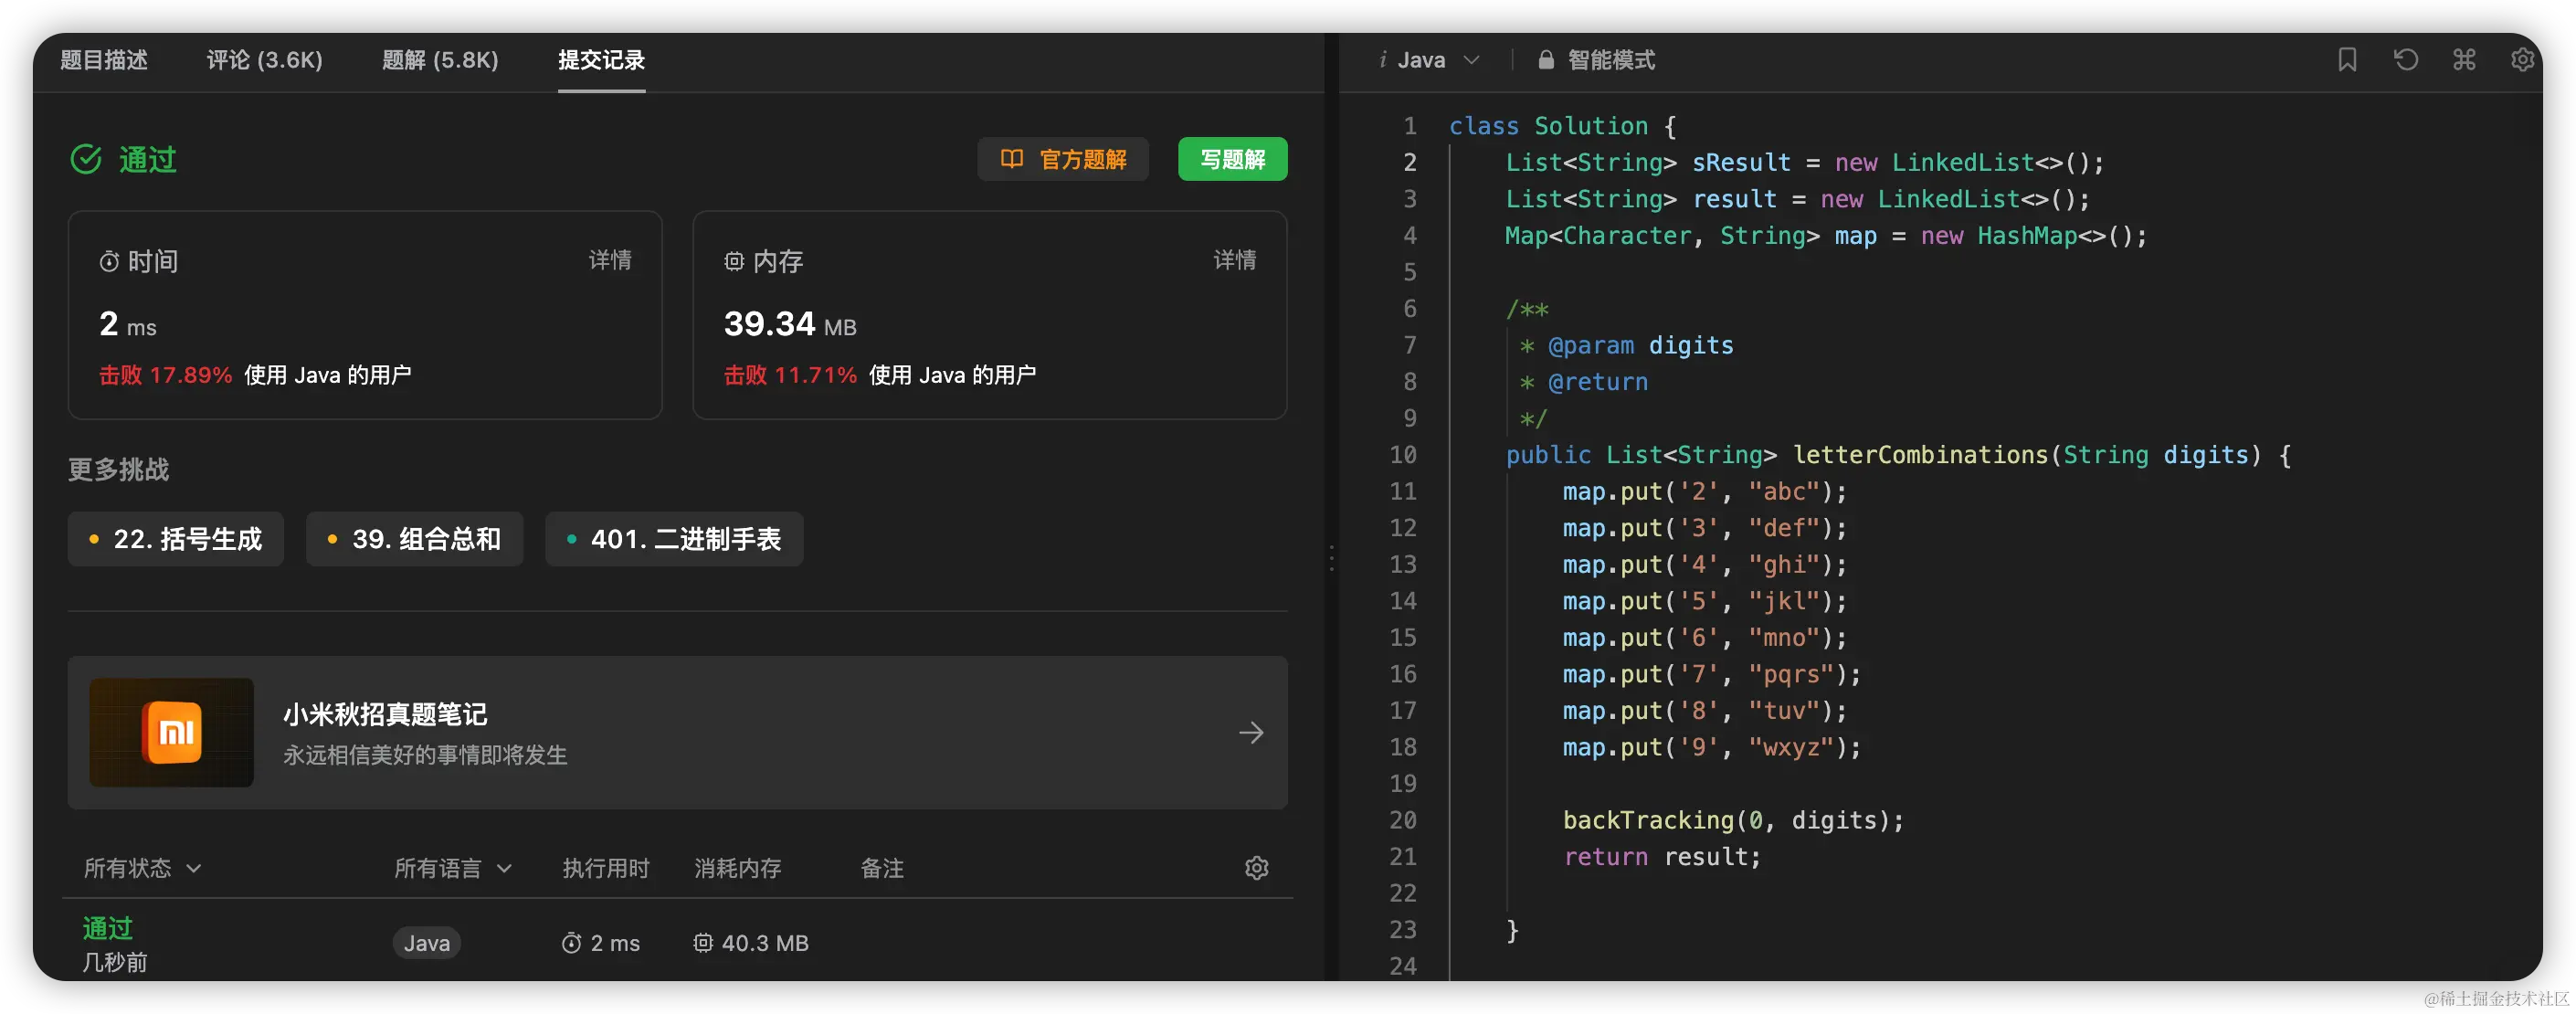The image size is (2576, 1014).
Task: Open 详情 link in 时间 card
Action: [610, 260]
